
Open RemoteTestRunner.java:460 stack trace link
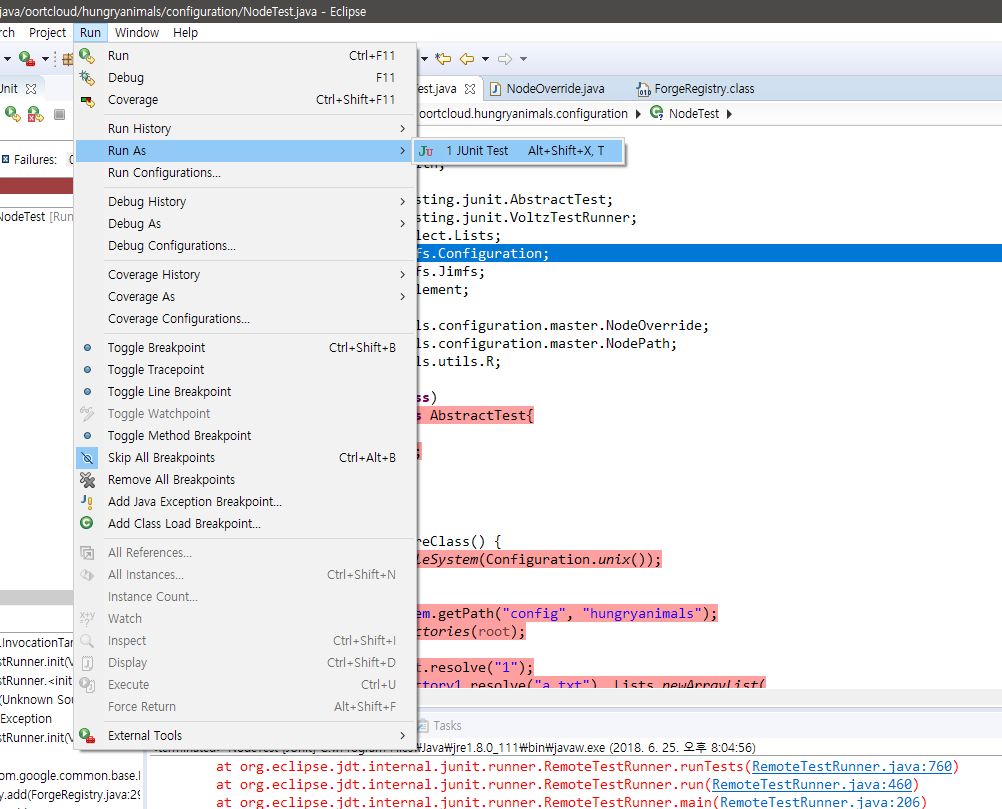pos(812,784)
